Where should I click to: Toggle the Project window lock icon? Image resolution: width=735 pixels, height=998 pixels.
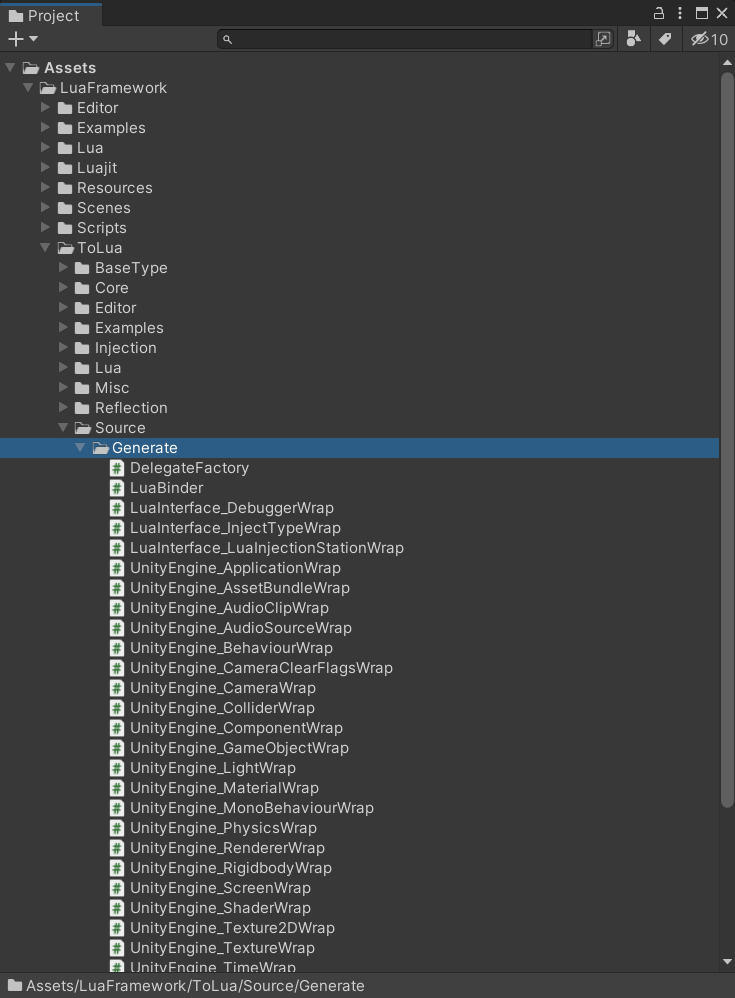[x=659, y=13]
